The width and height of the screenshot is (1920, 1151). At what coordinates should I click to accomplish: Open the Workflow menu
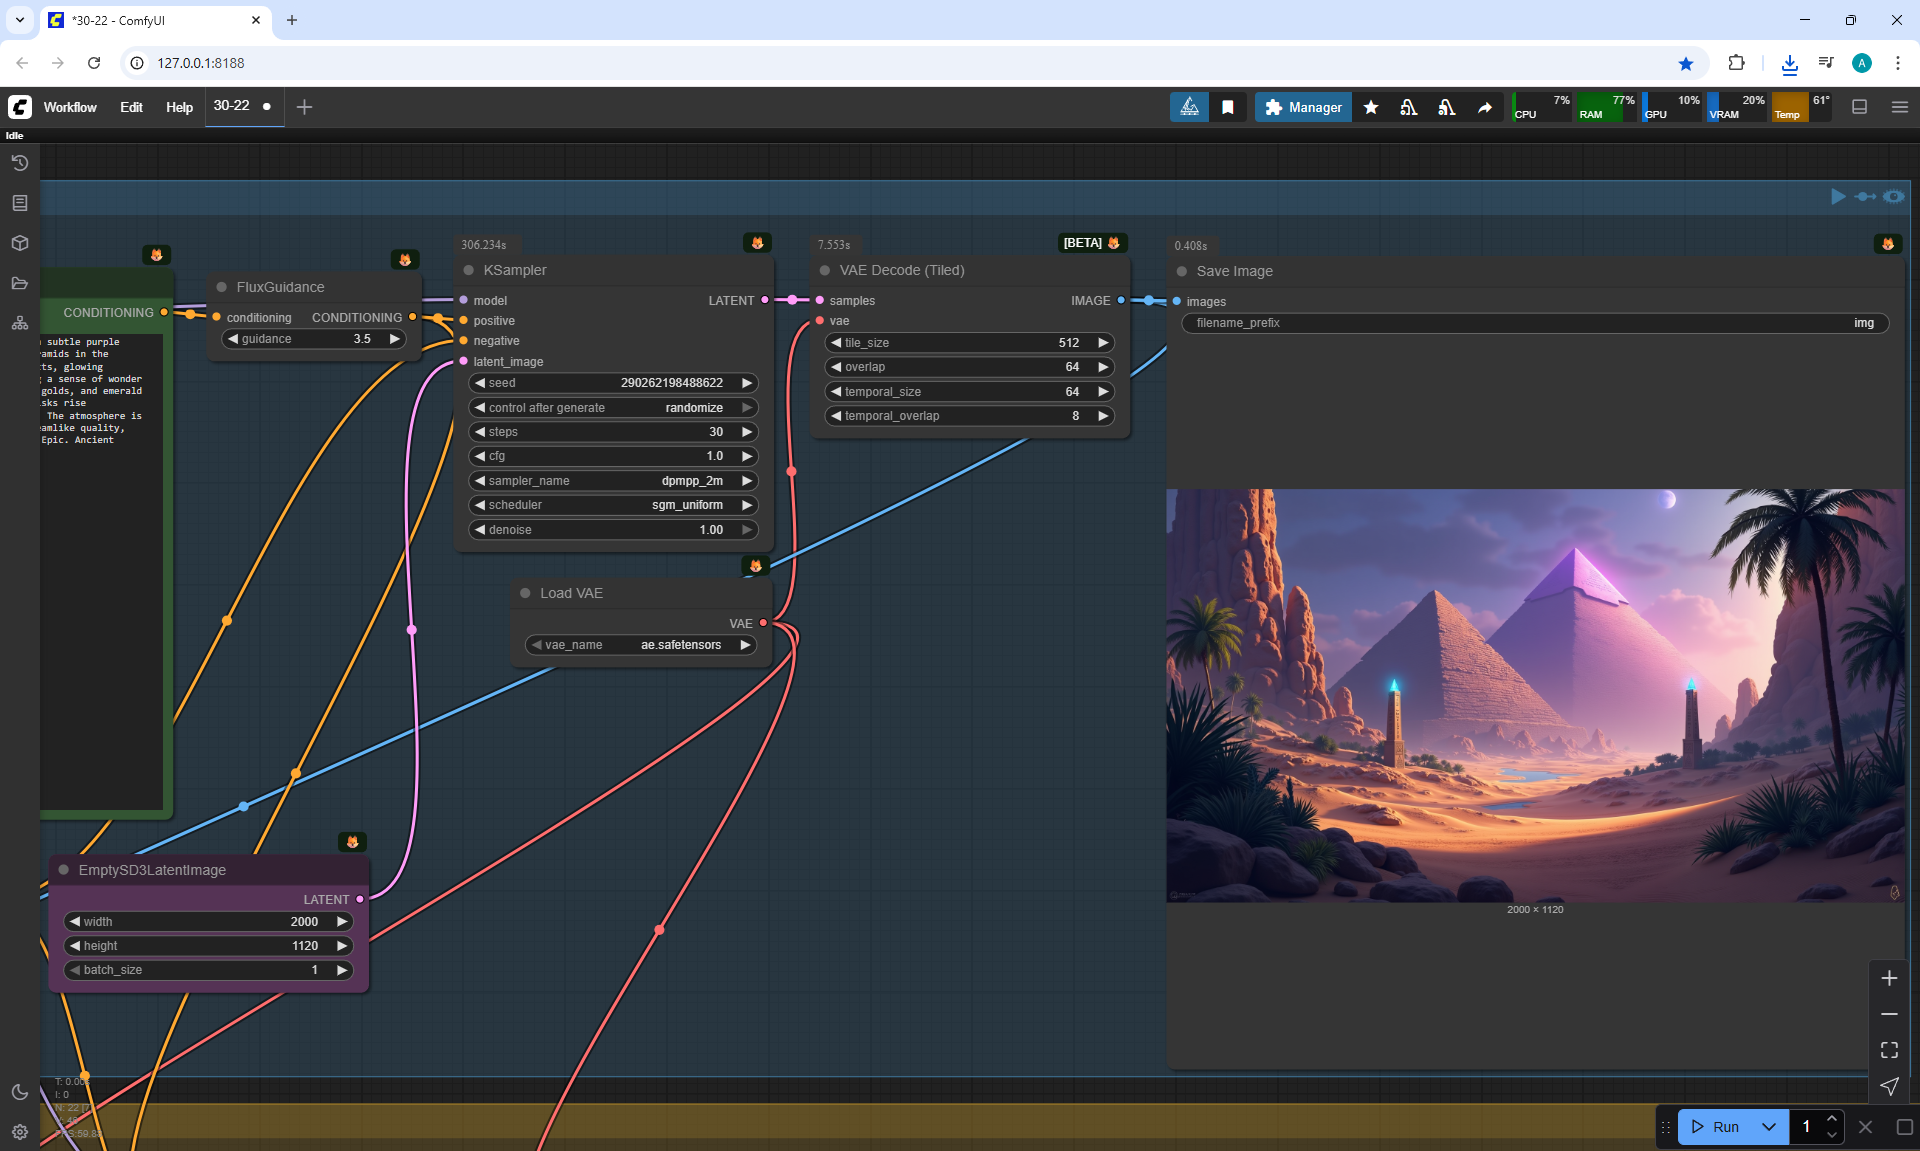pyautogui.click(x=70, y=107)
